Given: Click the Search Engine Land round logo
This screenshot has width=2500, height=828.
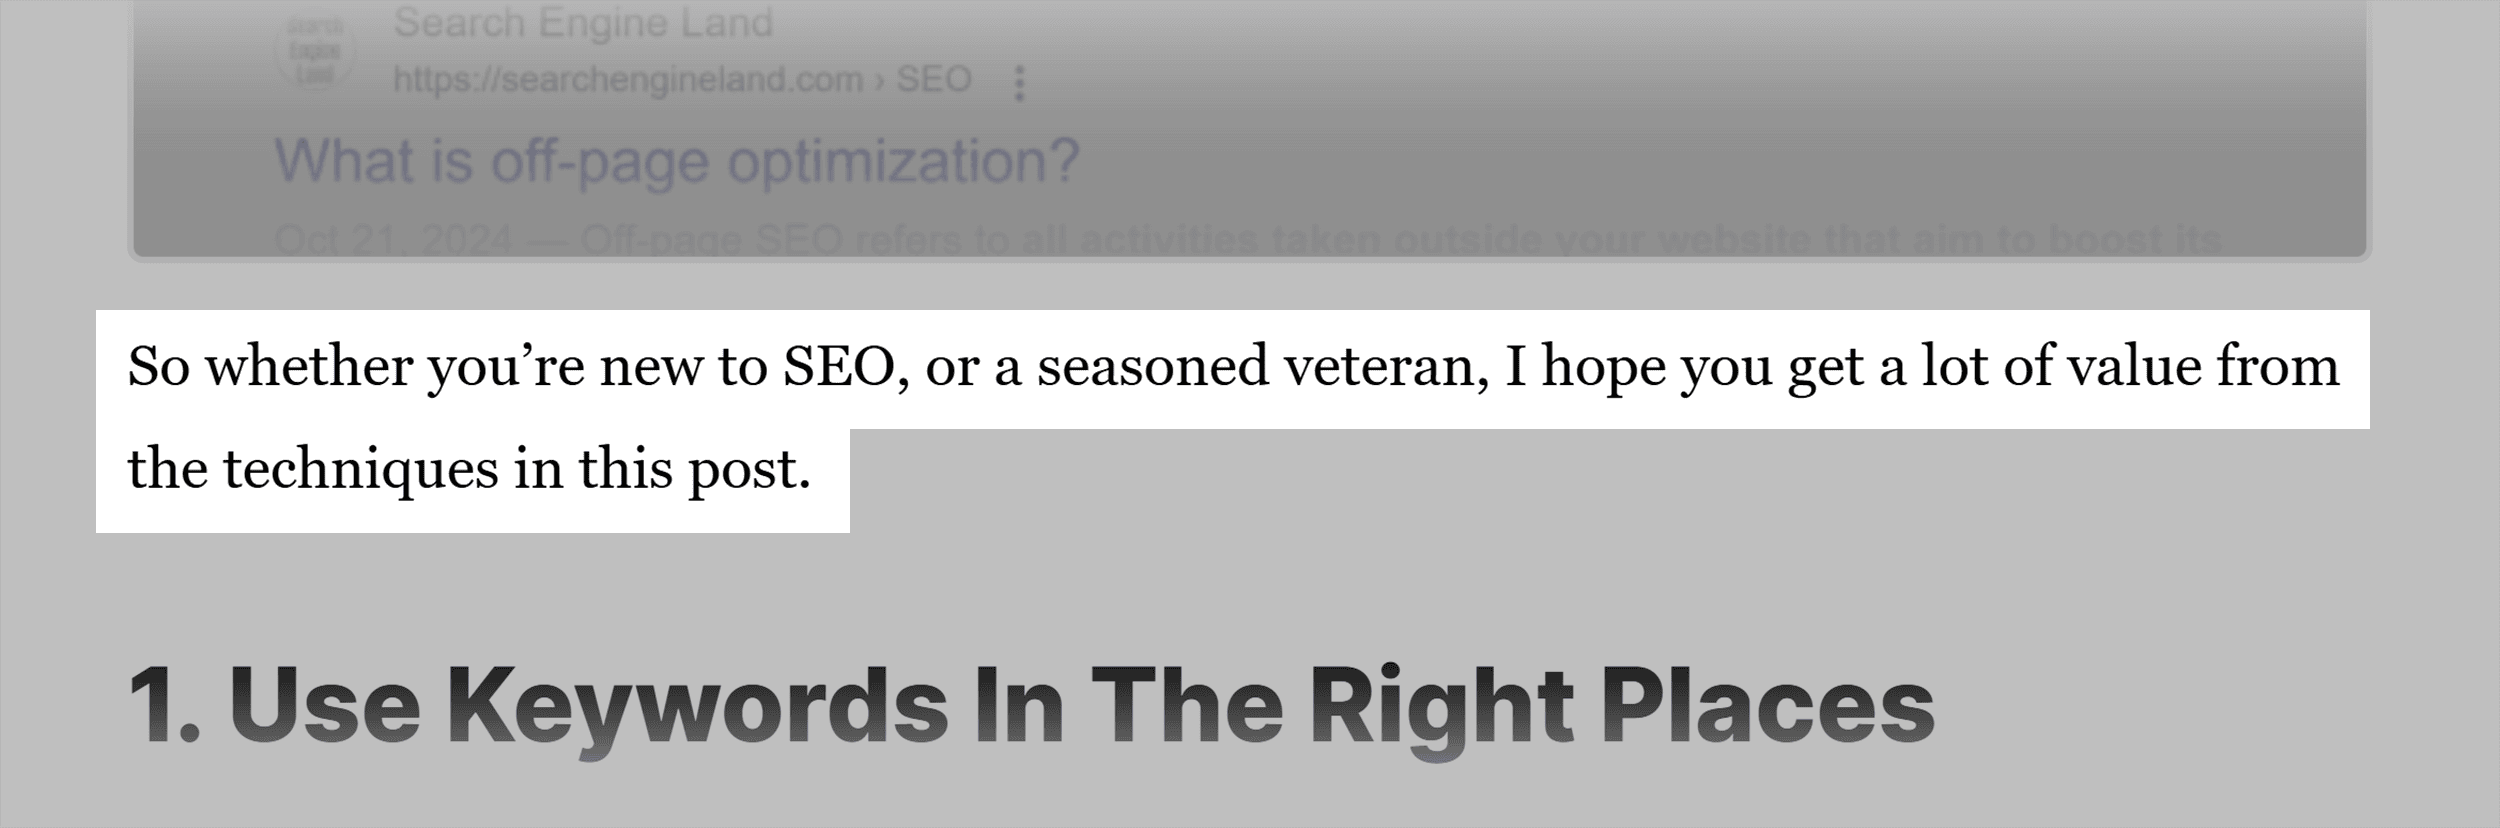Looking at the screenshot, I should point(315,50).
